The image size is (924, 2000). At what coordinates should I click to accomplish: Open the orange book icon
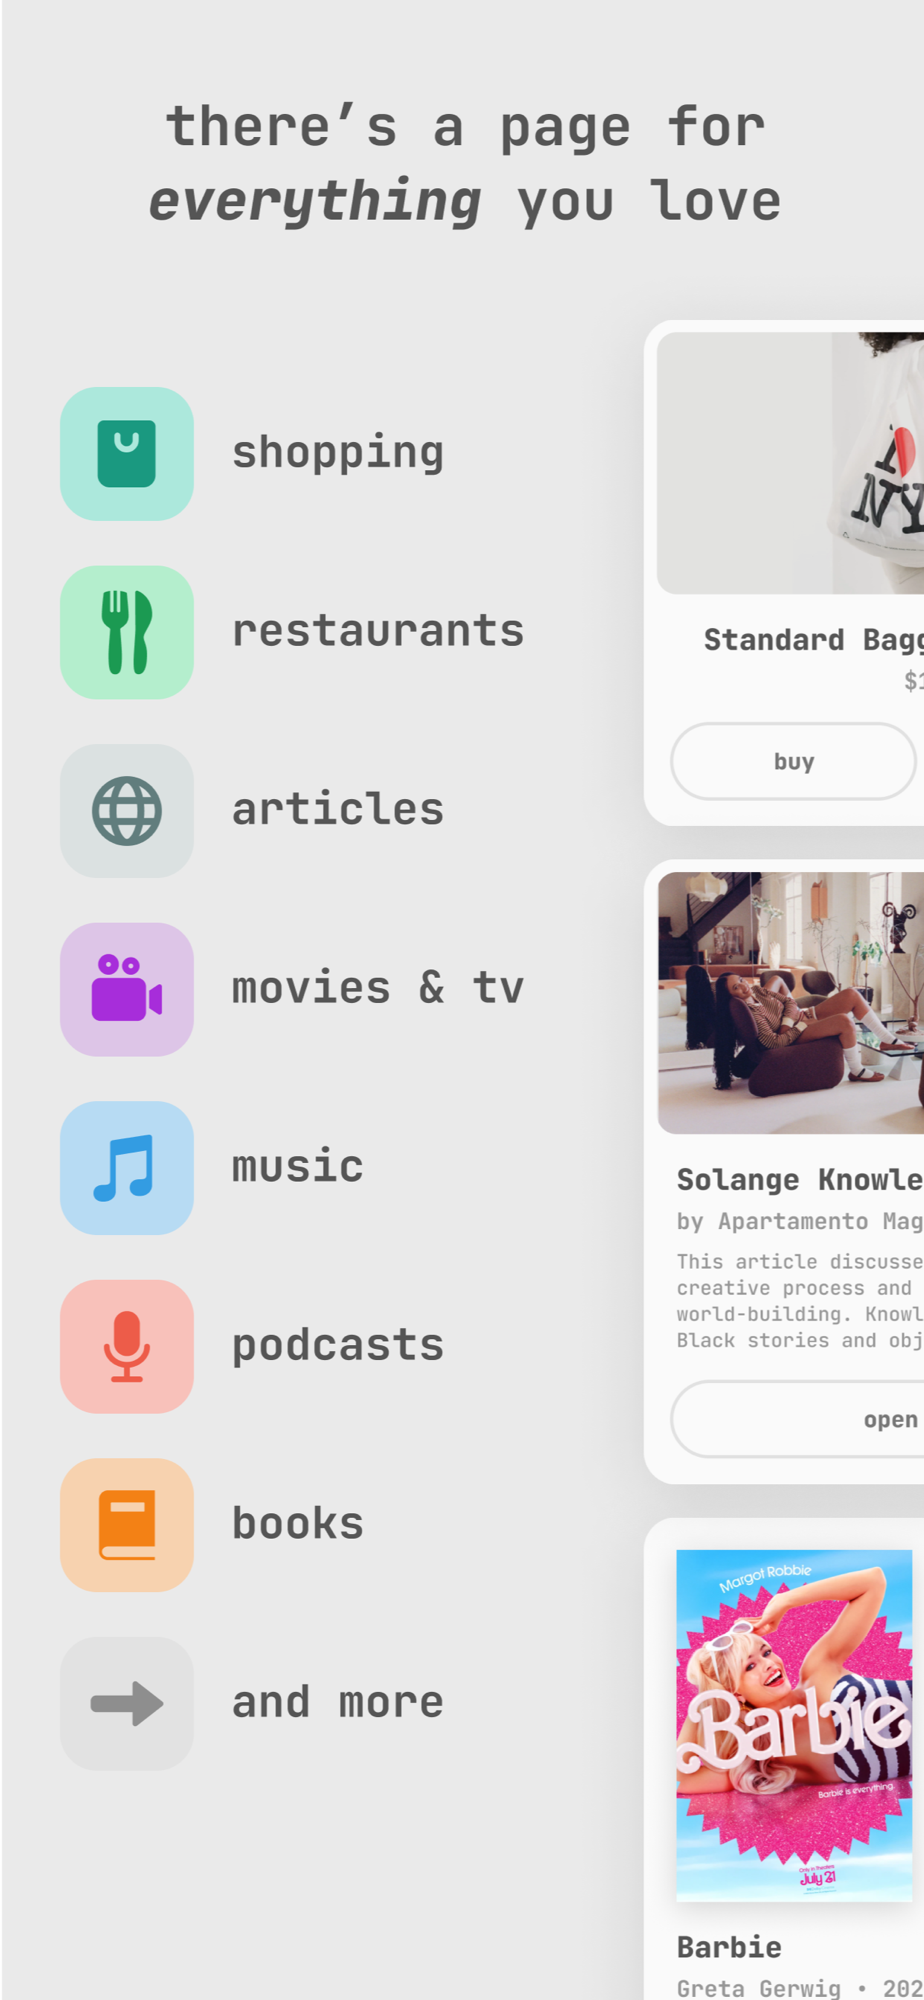click(x=127, y=1525)
